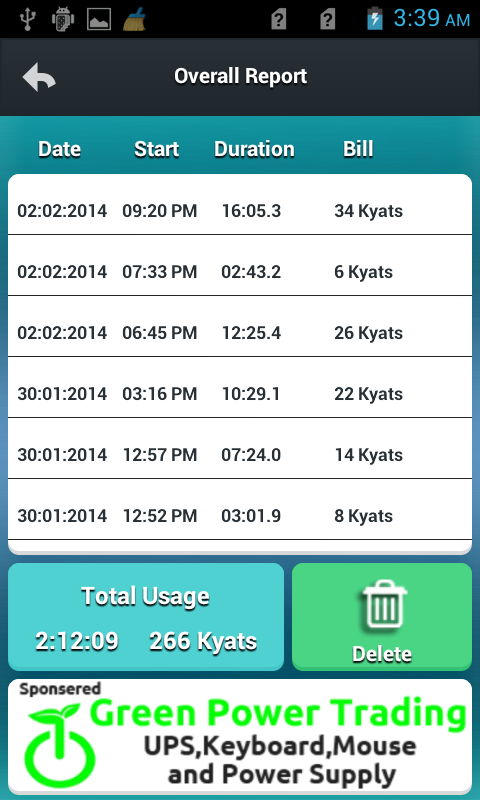Tap the Android debugging status icon

63,19
